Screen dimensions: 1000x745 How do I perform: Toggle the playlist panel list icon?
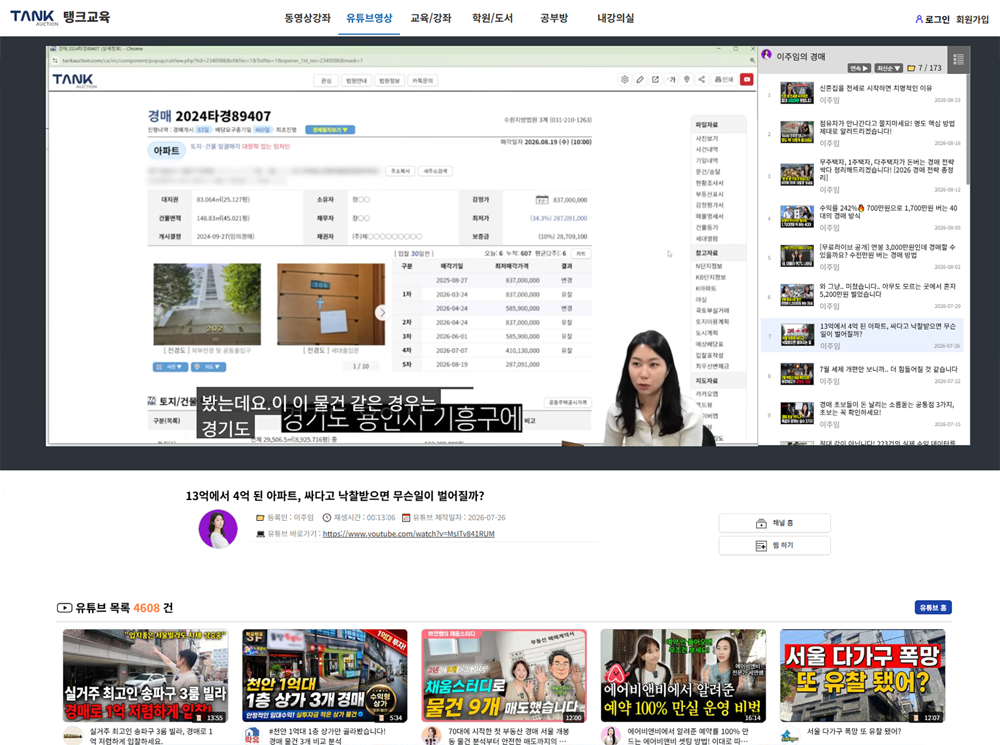tap(958, 59)
